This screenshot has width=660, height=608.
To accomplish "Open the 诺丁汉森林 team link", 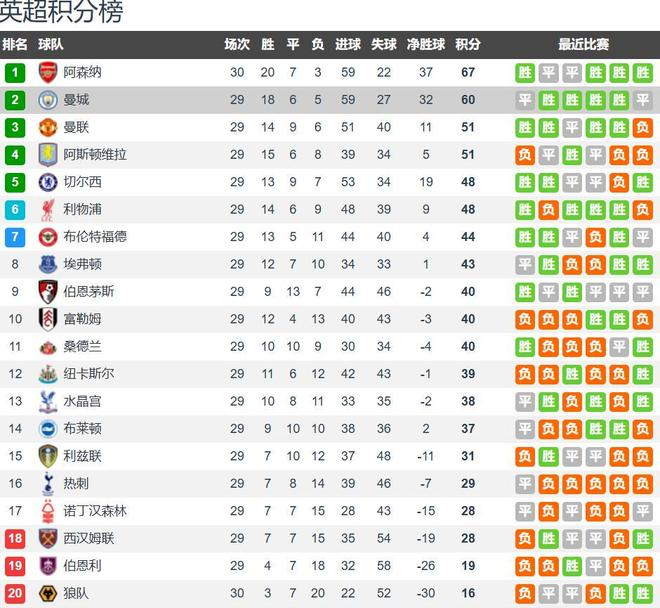I will tap(95, 511).
